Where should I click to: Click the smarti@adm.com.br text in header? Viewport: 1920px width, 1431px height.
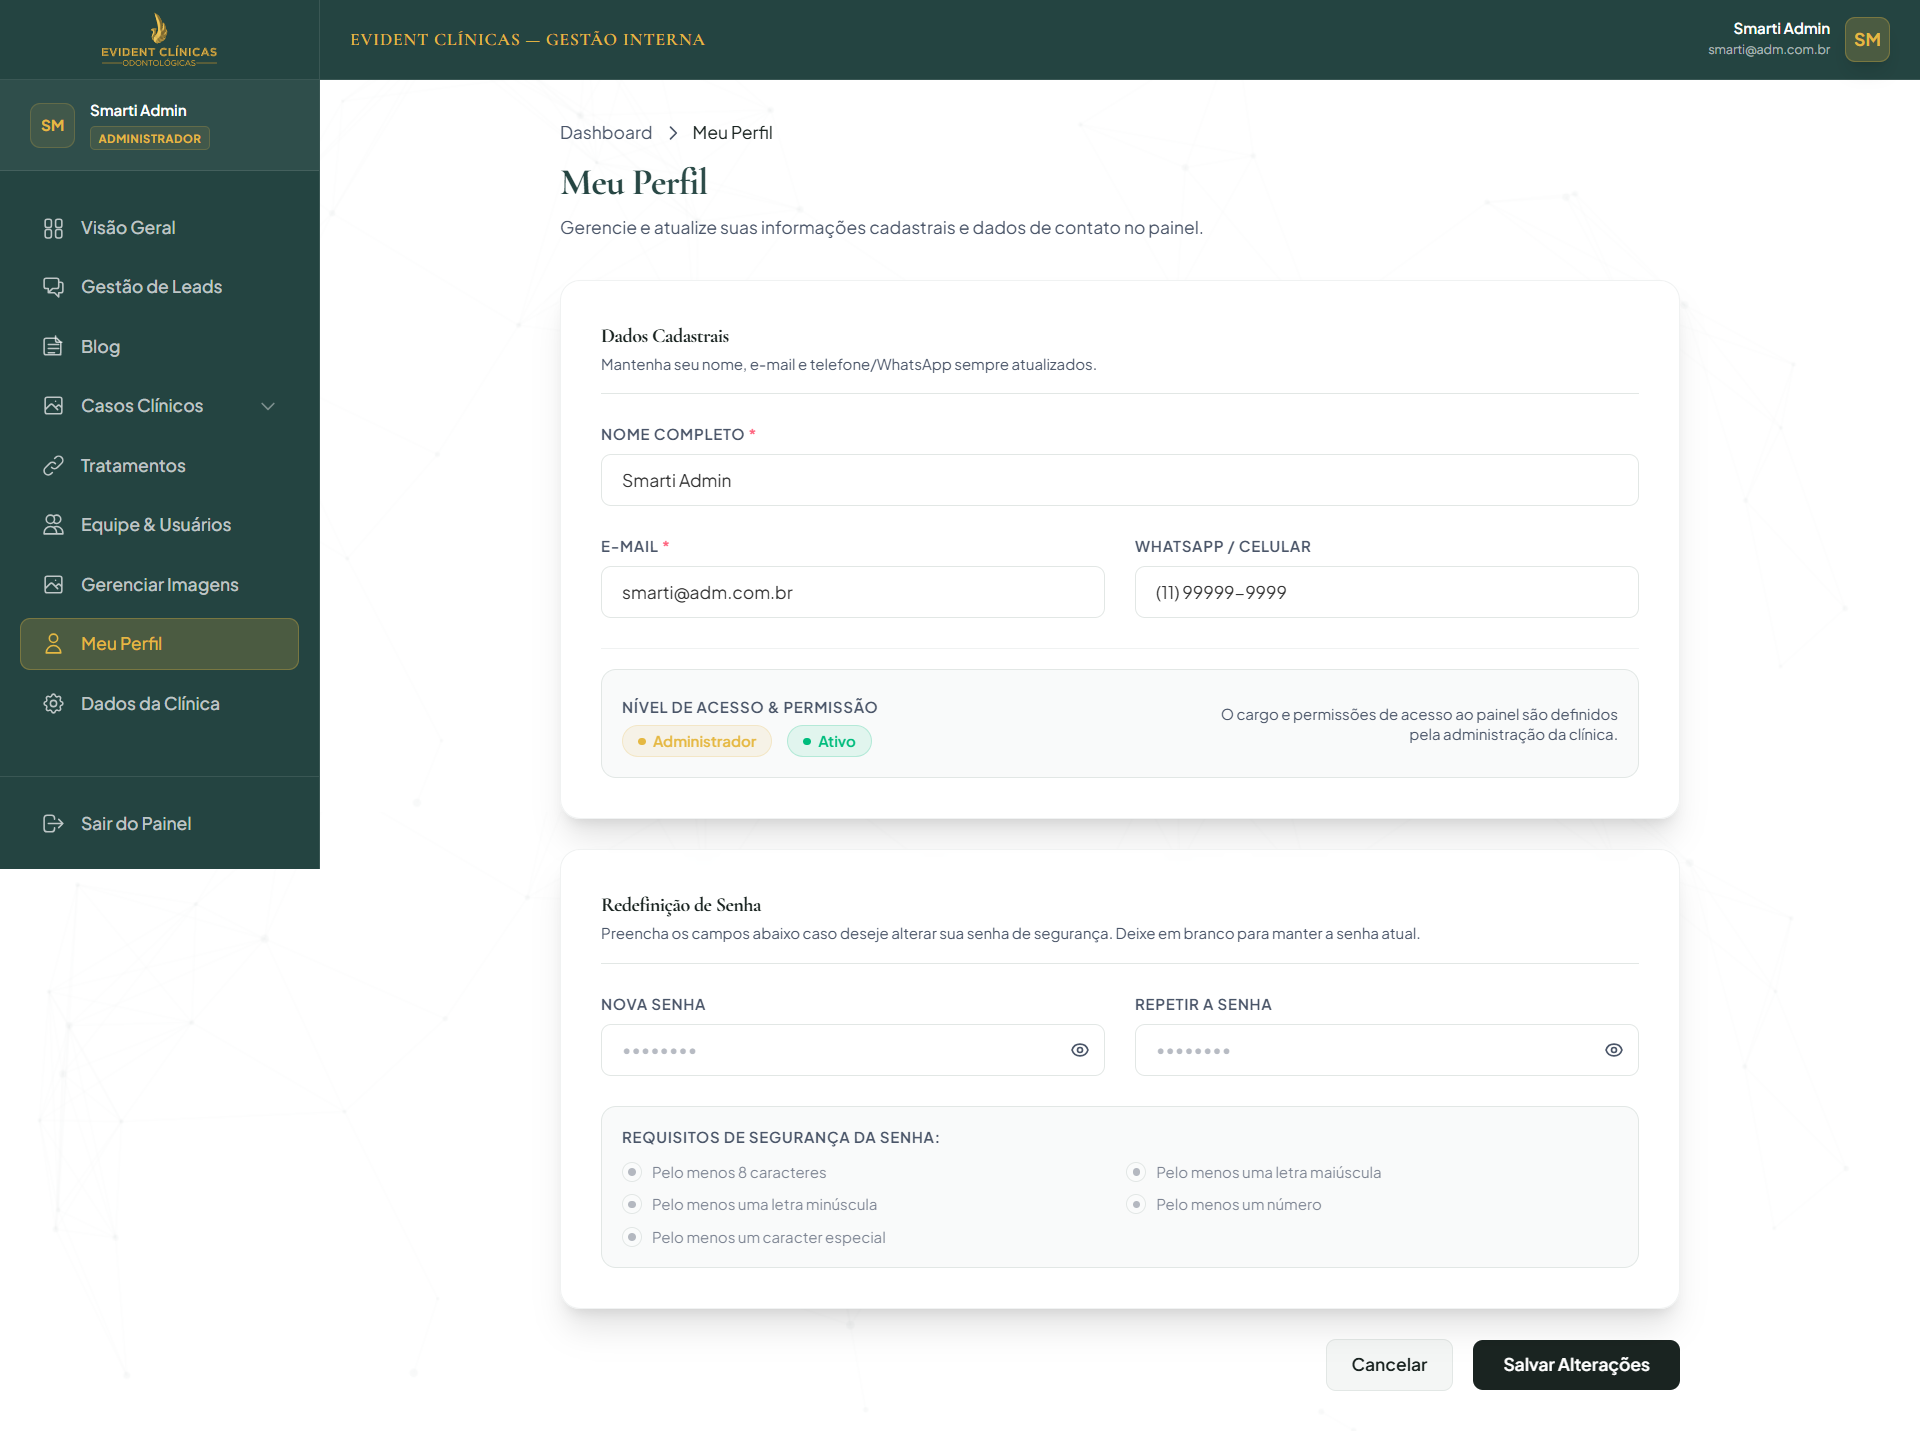(x=1769, y=50)
